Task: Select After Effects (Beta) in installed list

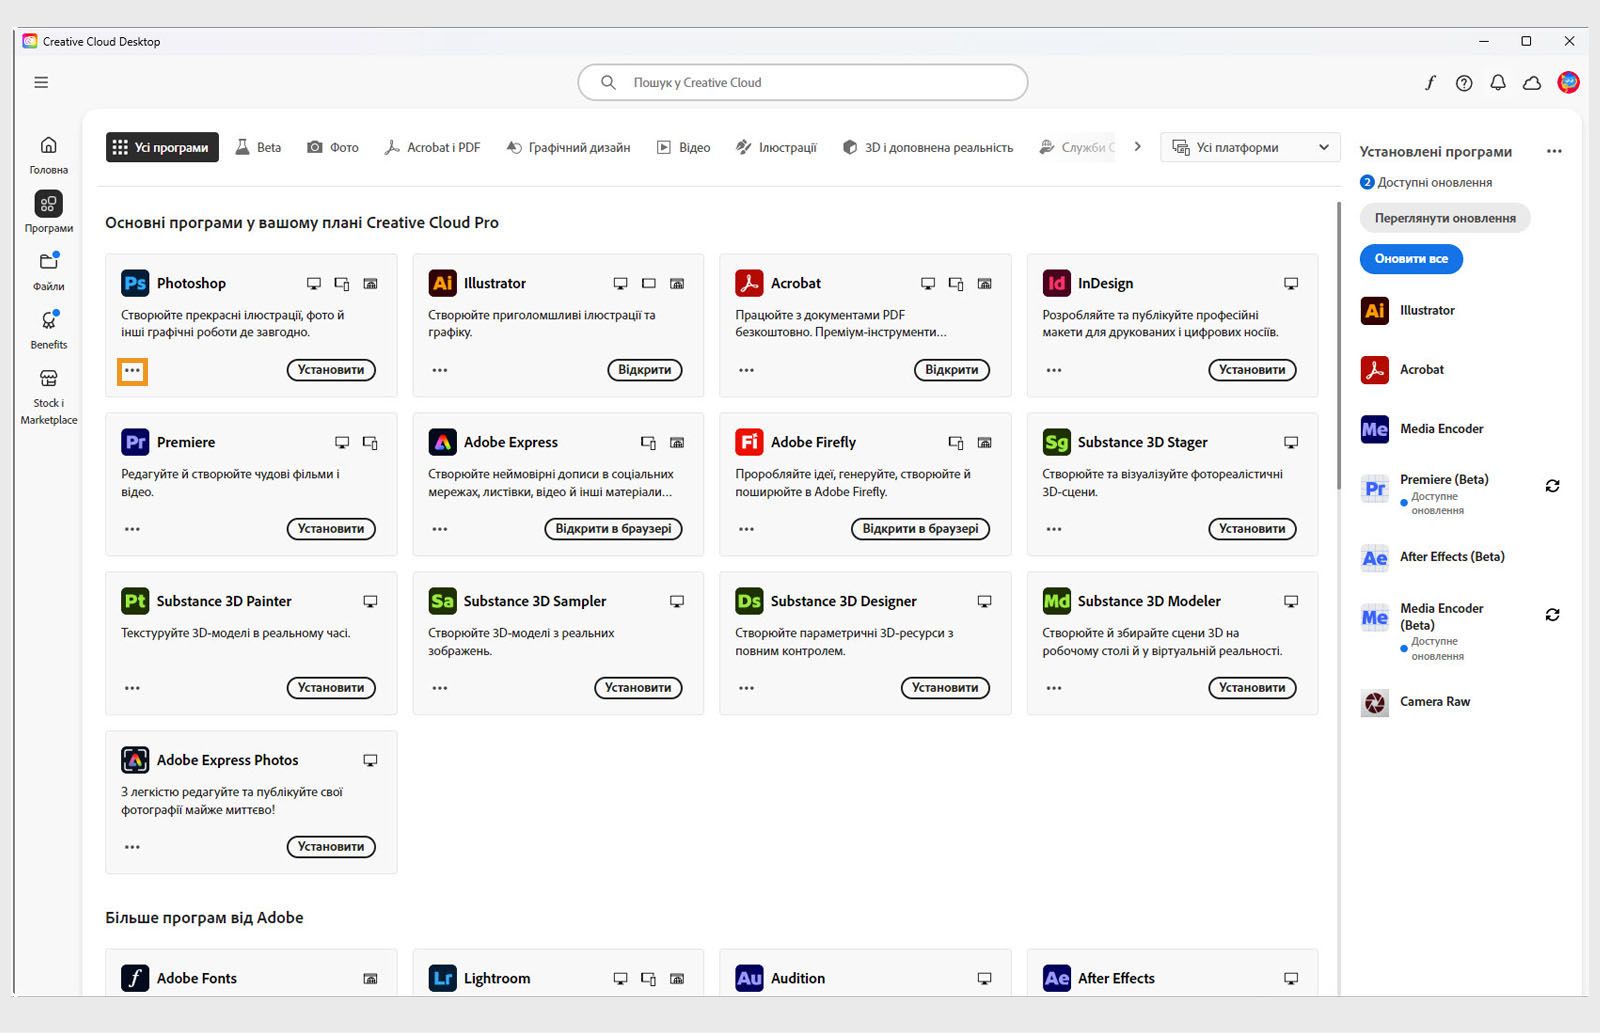Action: pos(1452,557)
